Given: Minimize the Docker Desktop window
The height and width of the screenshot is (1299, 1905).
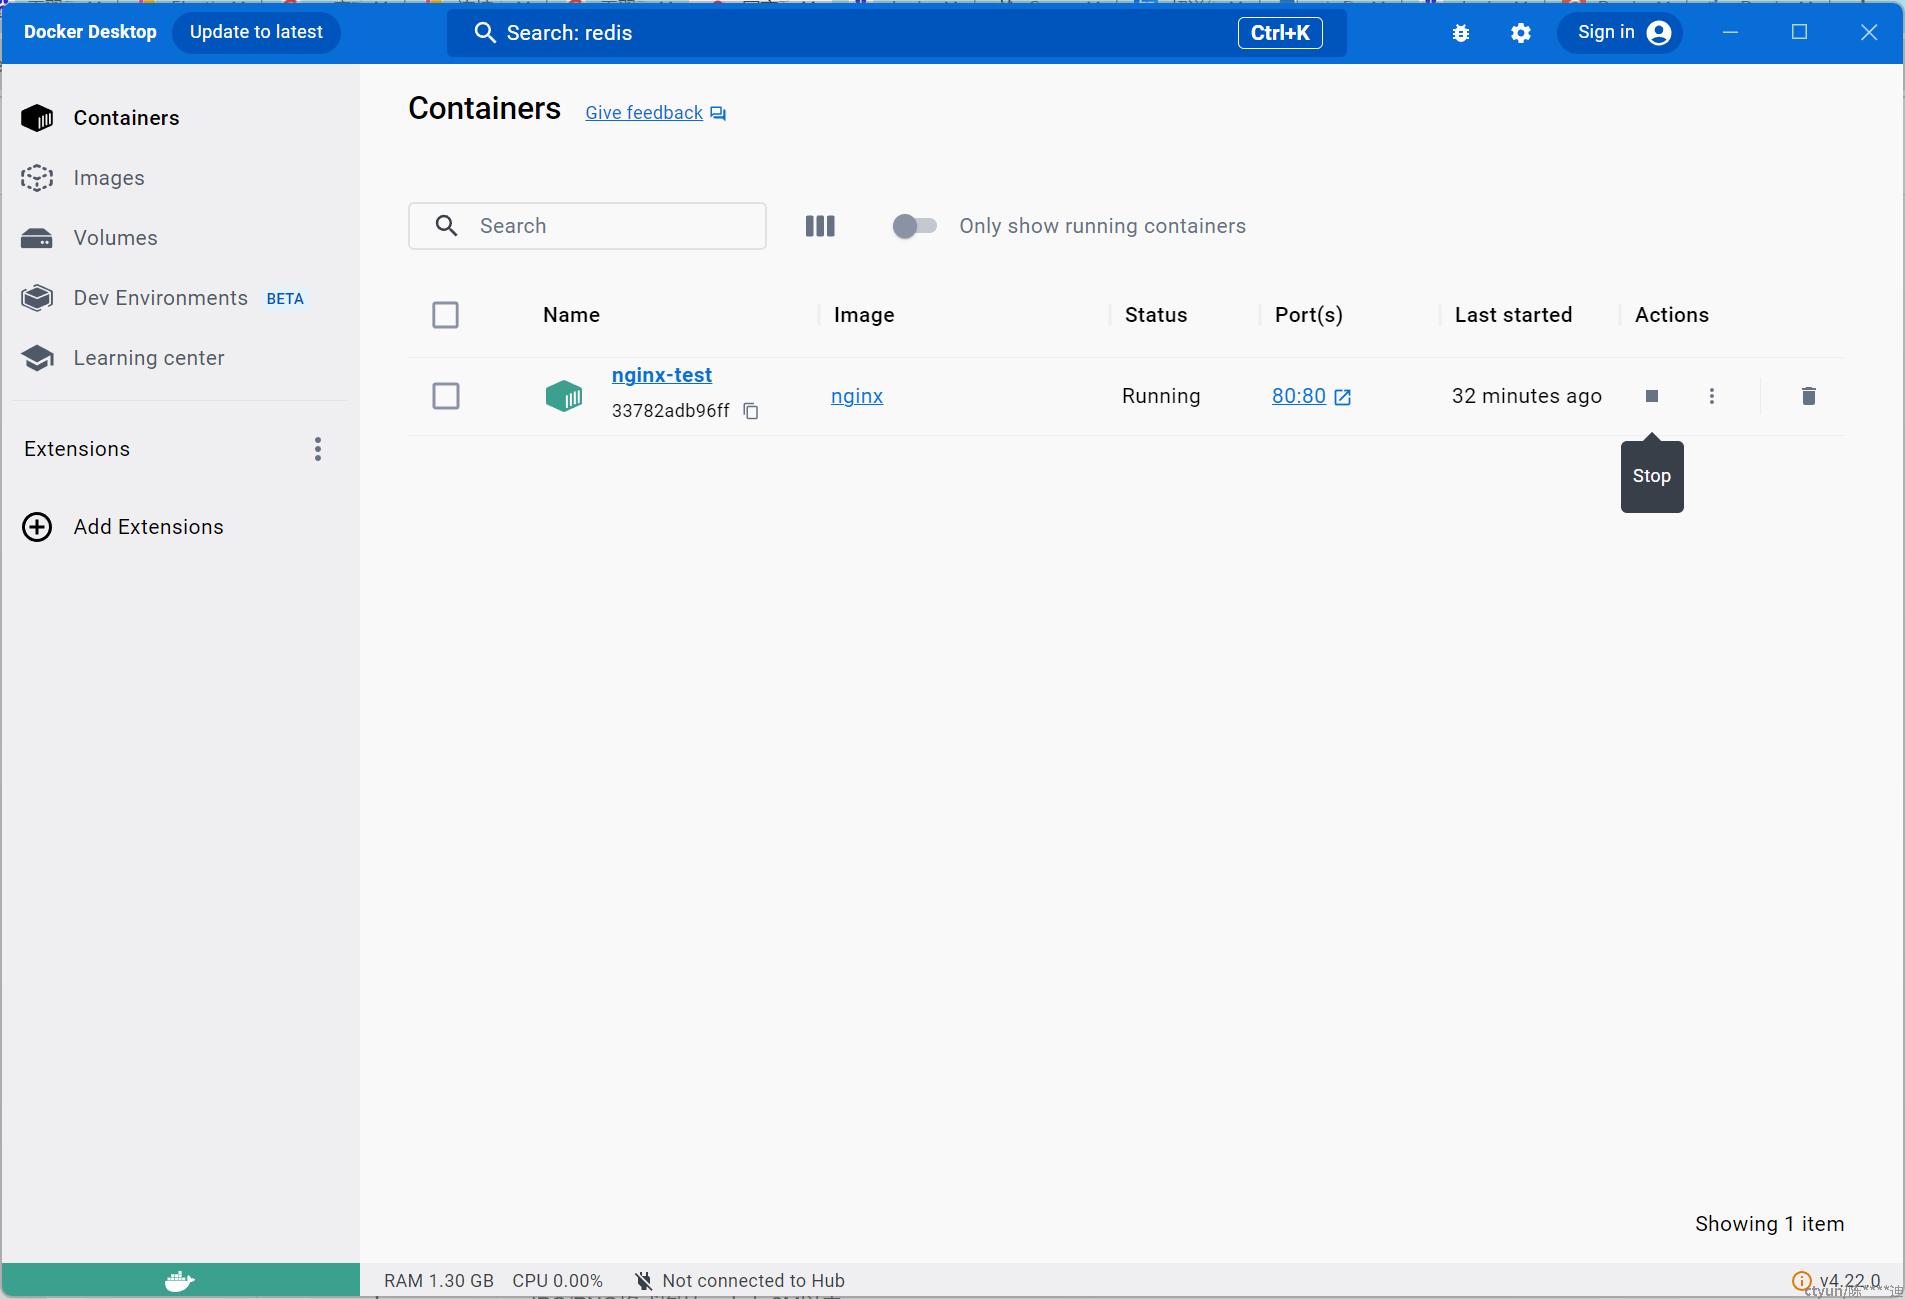Looking at the screenshot, I should click(1730, 32).
